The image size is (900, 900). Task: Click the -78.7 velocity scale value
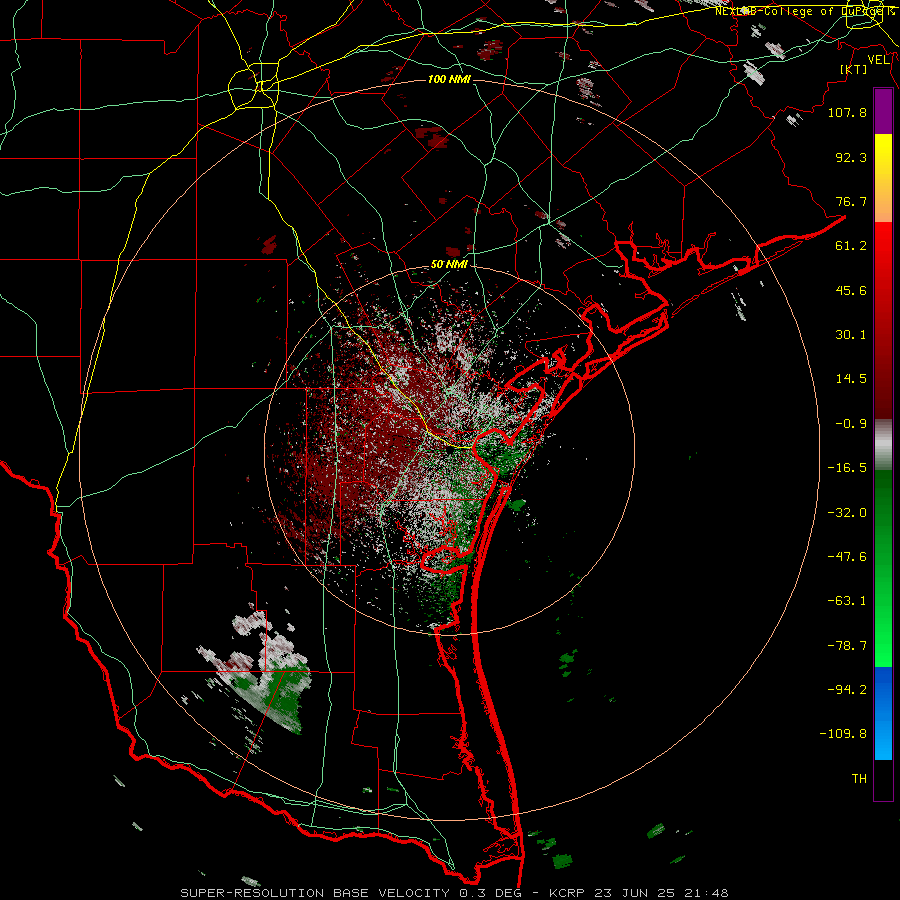pos(847,646)
